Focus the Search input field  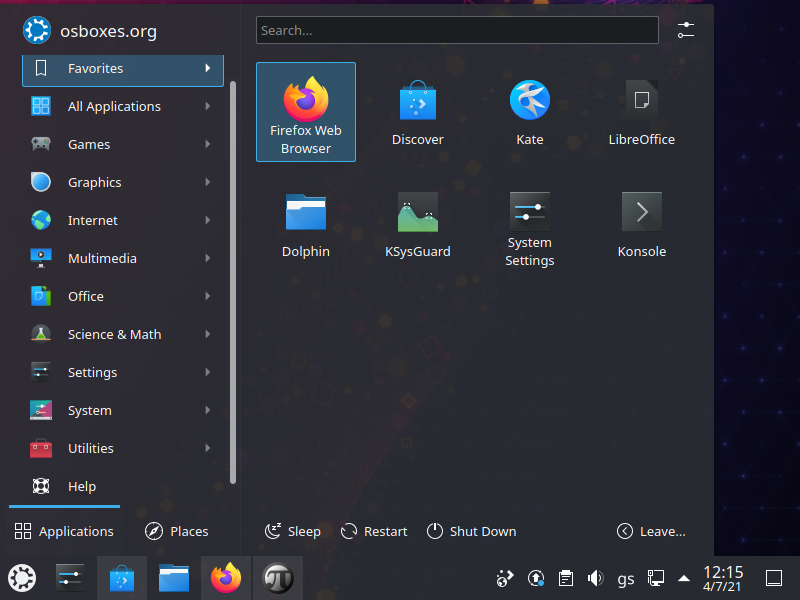pos(457,30)
